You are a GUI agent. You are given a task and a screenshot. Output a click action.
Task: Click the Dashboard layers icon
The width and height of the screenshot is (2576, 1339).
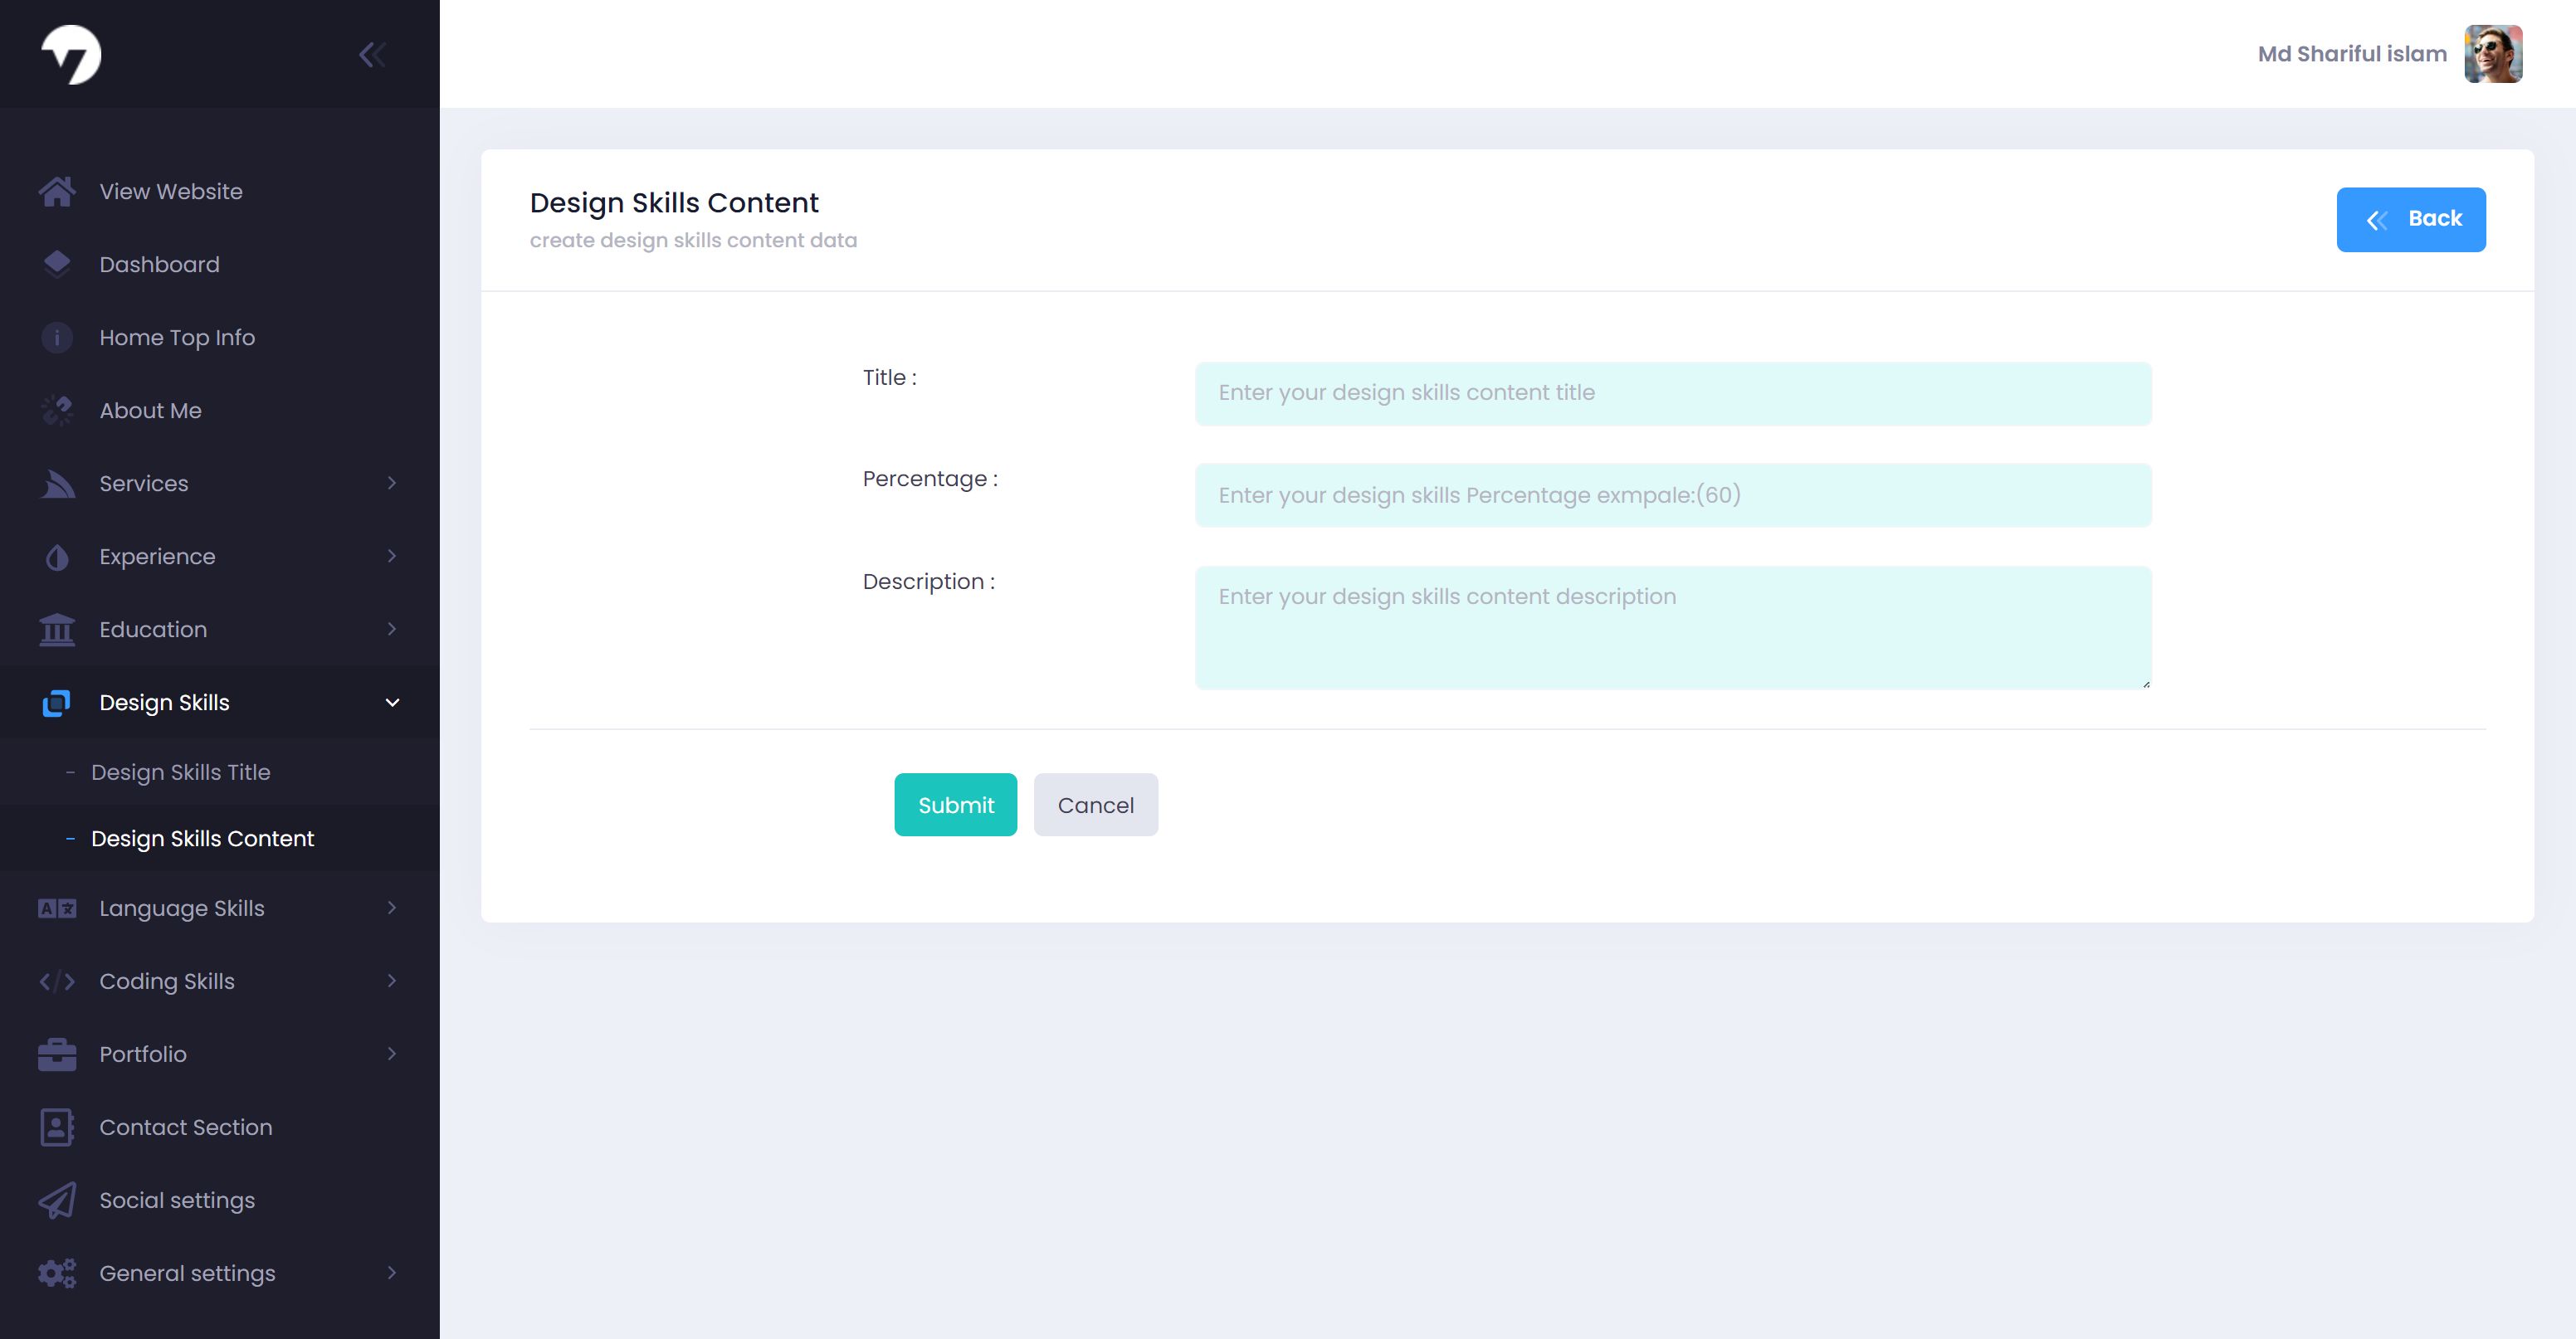tap(57, 264)
